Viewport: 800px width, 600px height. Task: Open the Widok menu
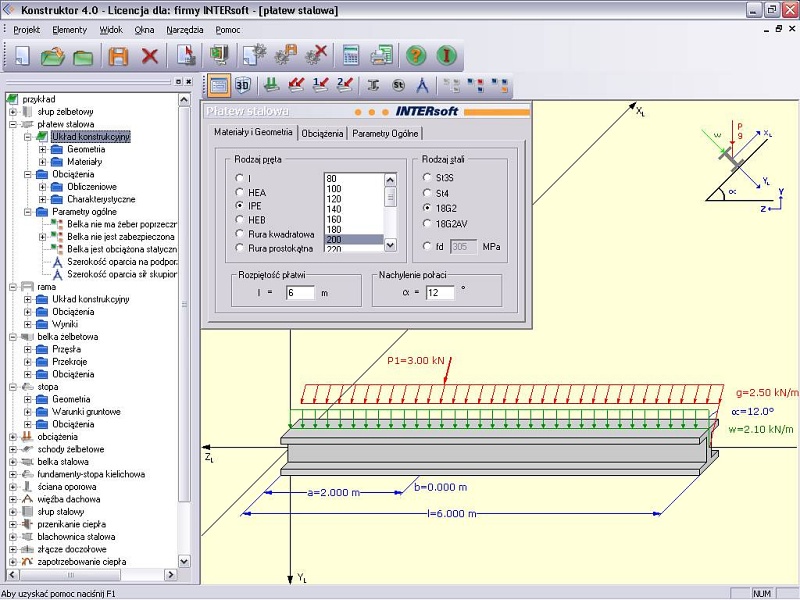[111, 30]
